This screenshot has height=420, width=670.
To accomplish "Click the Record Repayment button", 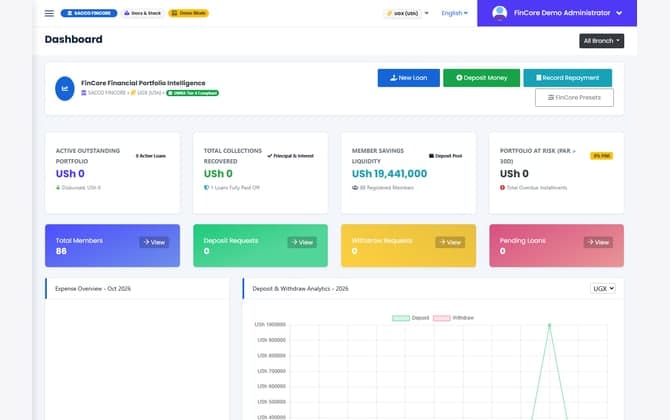I will point(567,78).
